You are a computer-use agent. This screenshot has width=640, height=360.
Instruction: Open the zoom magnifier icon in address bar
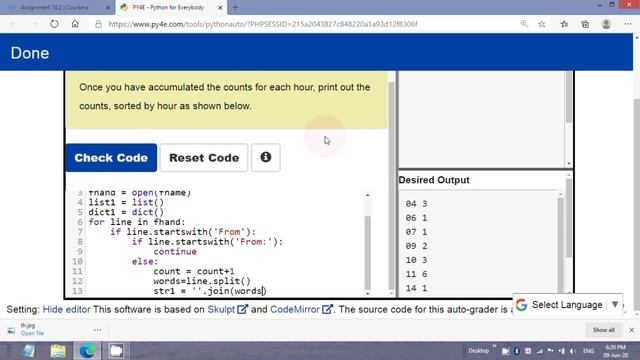pos(524,24)
